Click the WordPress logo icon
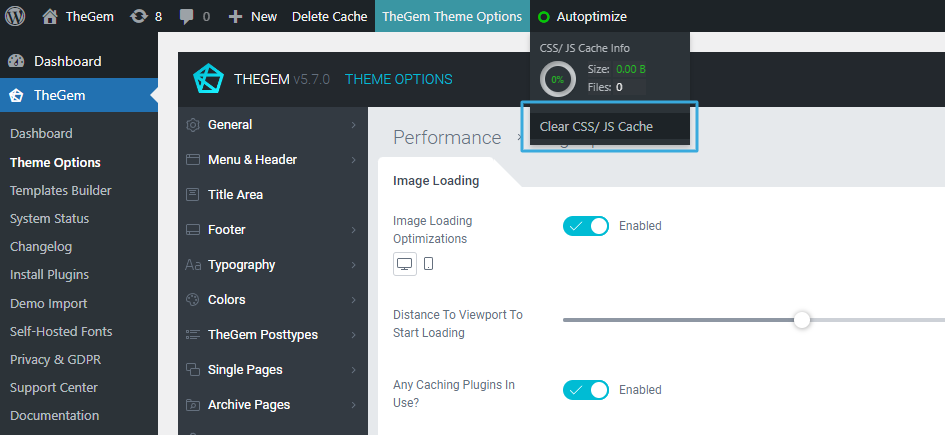Screen dimensions: 945x435 [x=16, y=16]
